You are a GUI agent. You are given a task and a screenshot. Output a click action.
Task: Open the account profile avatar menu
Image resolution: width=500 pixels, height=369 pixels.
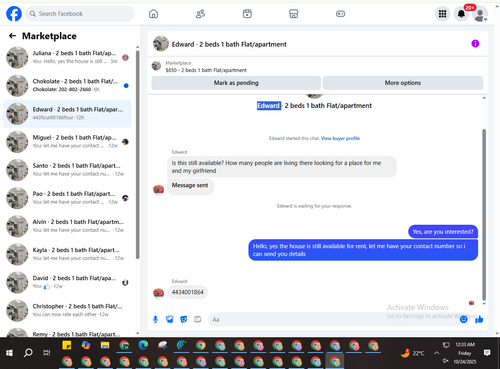click(x=480, y=14)
